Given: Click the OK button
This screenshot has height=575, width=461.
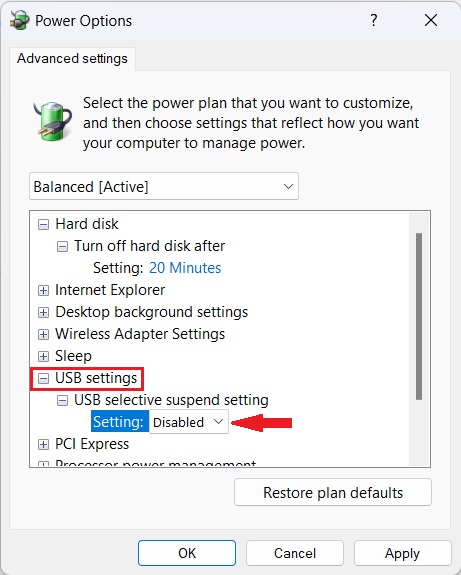Looking at the screenshot, I should (187, 553).
